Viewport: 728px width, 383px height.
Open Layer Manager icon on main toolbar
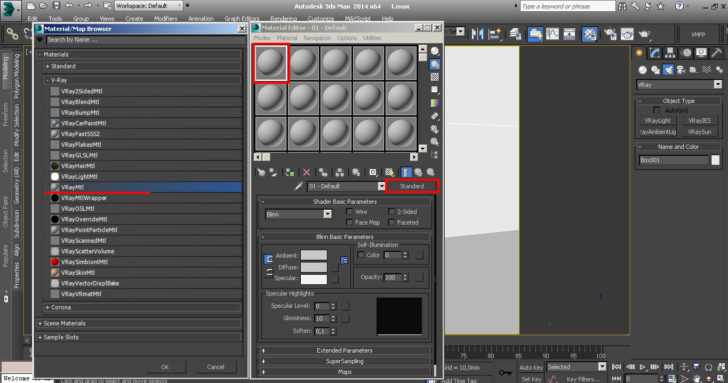[x=515, y=34]
